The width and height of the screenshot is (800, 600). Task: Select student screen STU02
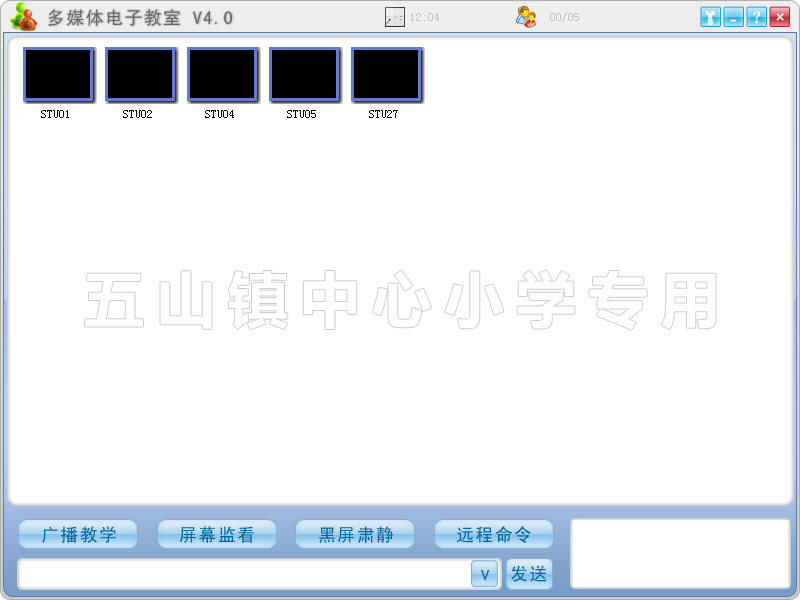[140, 75]
